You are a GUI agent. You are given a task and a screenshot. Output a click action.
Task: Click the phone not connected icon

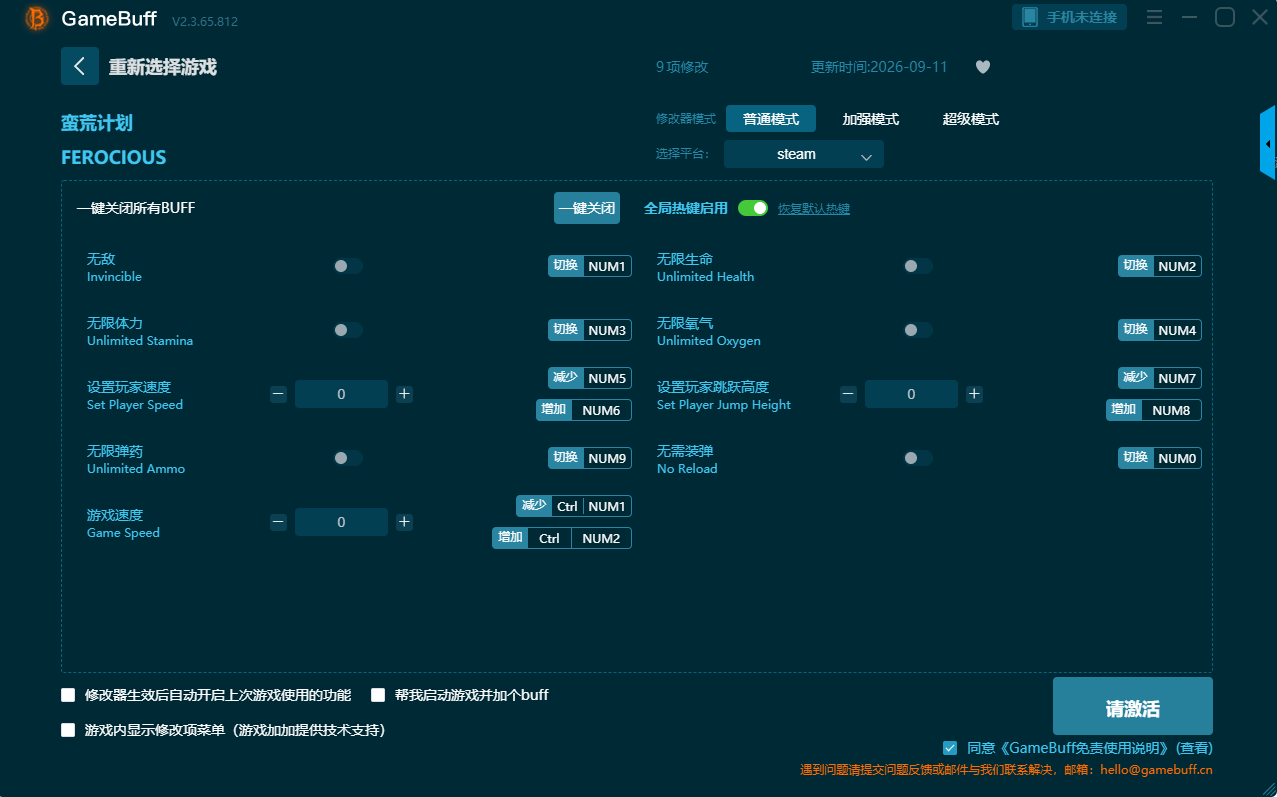1030,17
